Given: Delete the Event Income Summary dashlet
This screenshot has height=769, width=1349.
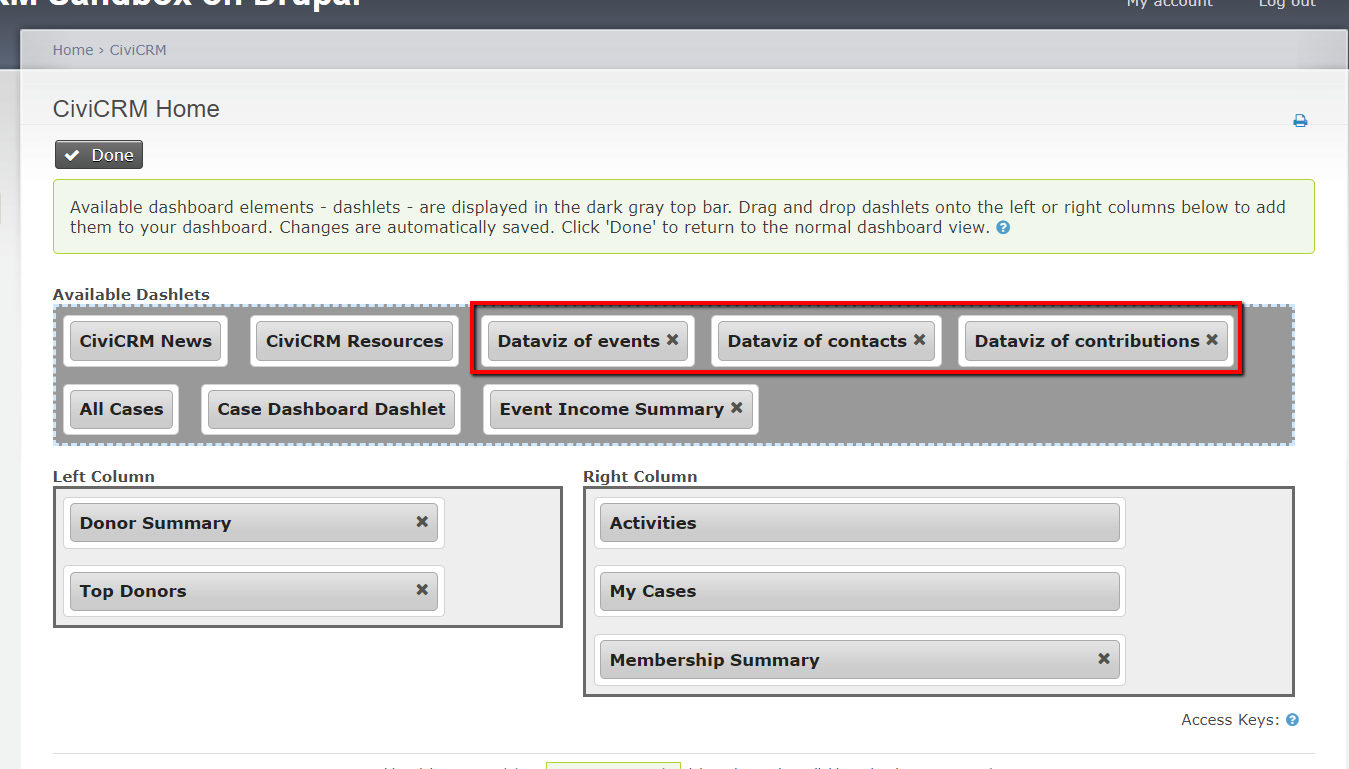Looking at the screenshot, I should coord(736,408).
